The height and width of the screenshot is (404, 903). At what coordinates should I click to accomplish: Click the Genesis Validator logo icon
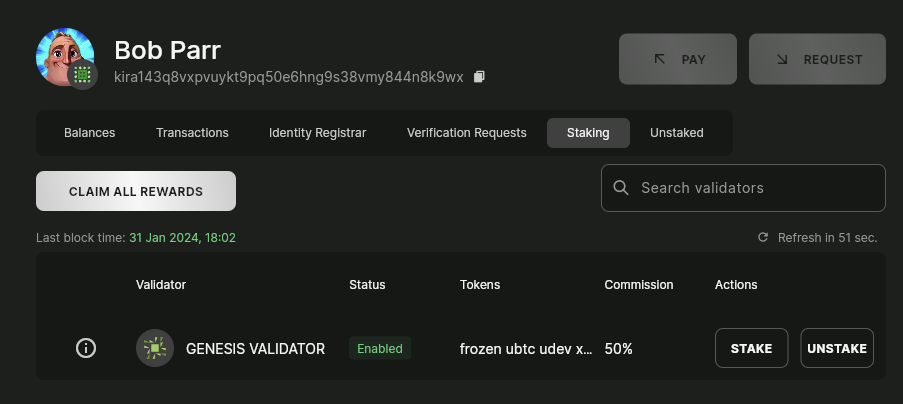pos(154,348)
